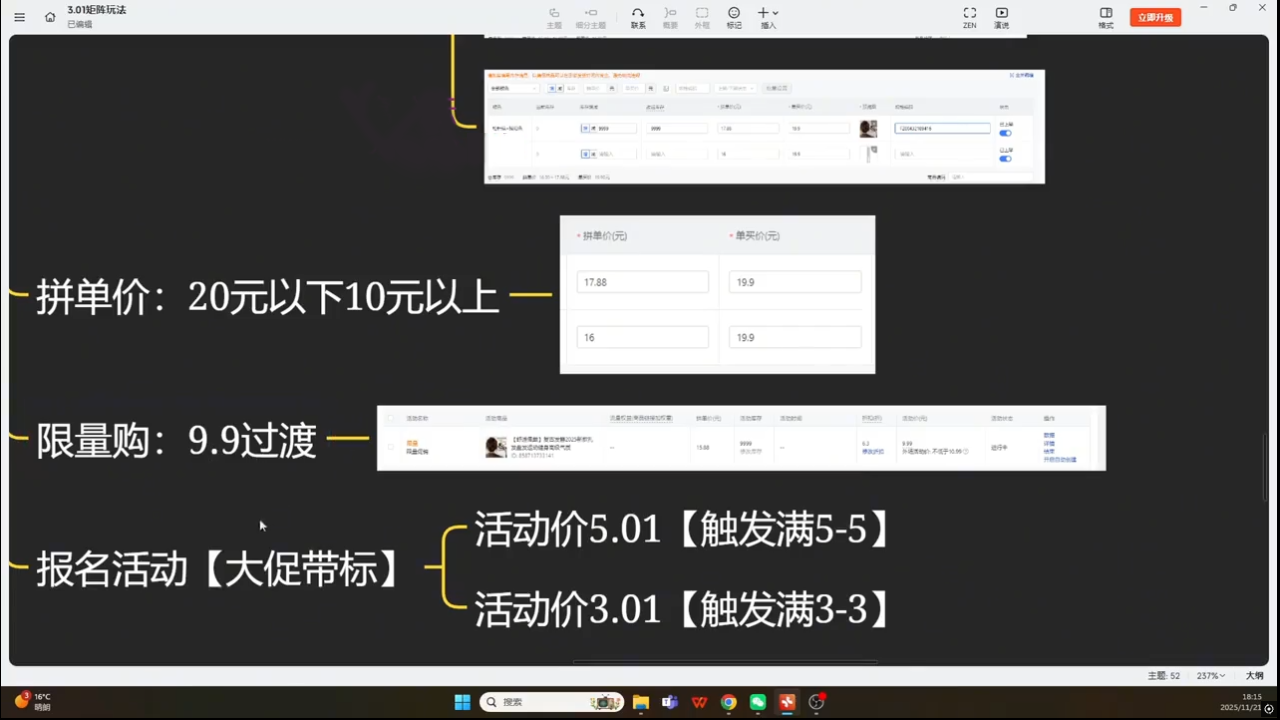Image resolution: width=1280 pixels, height=720 pixels.
Task: Insert a relationship with 联系 tool
Action: pos(638,17)
